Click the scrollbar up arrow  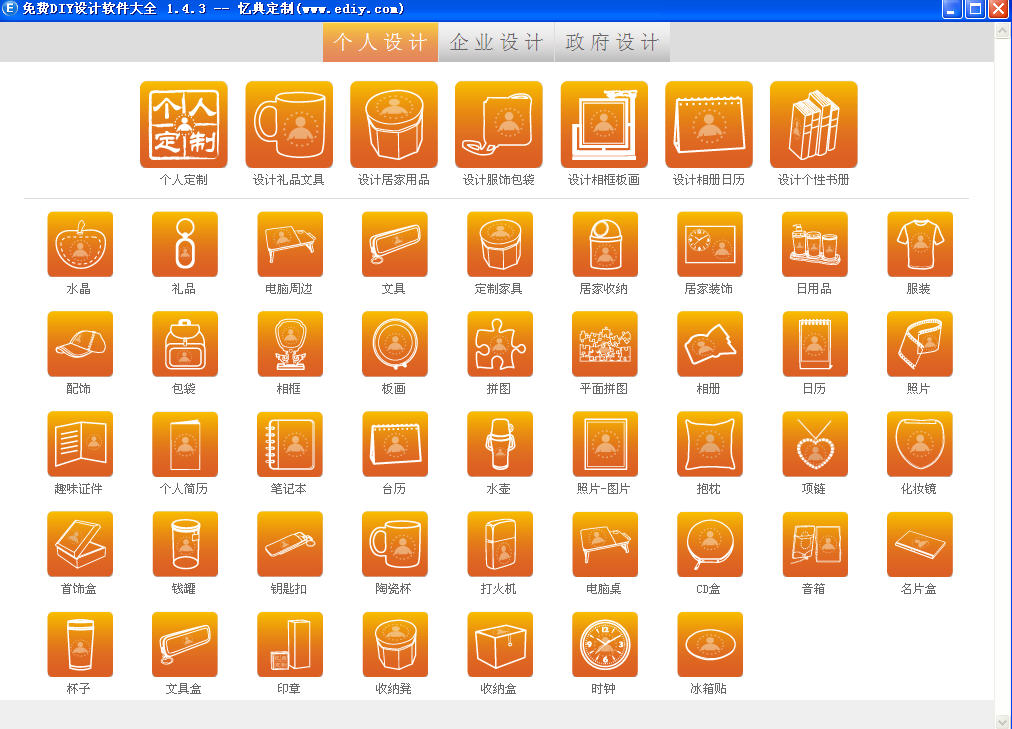(x=1003, y=31)
